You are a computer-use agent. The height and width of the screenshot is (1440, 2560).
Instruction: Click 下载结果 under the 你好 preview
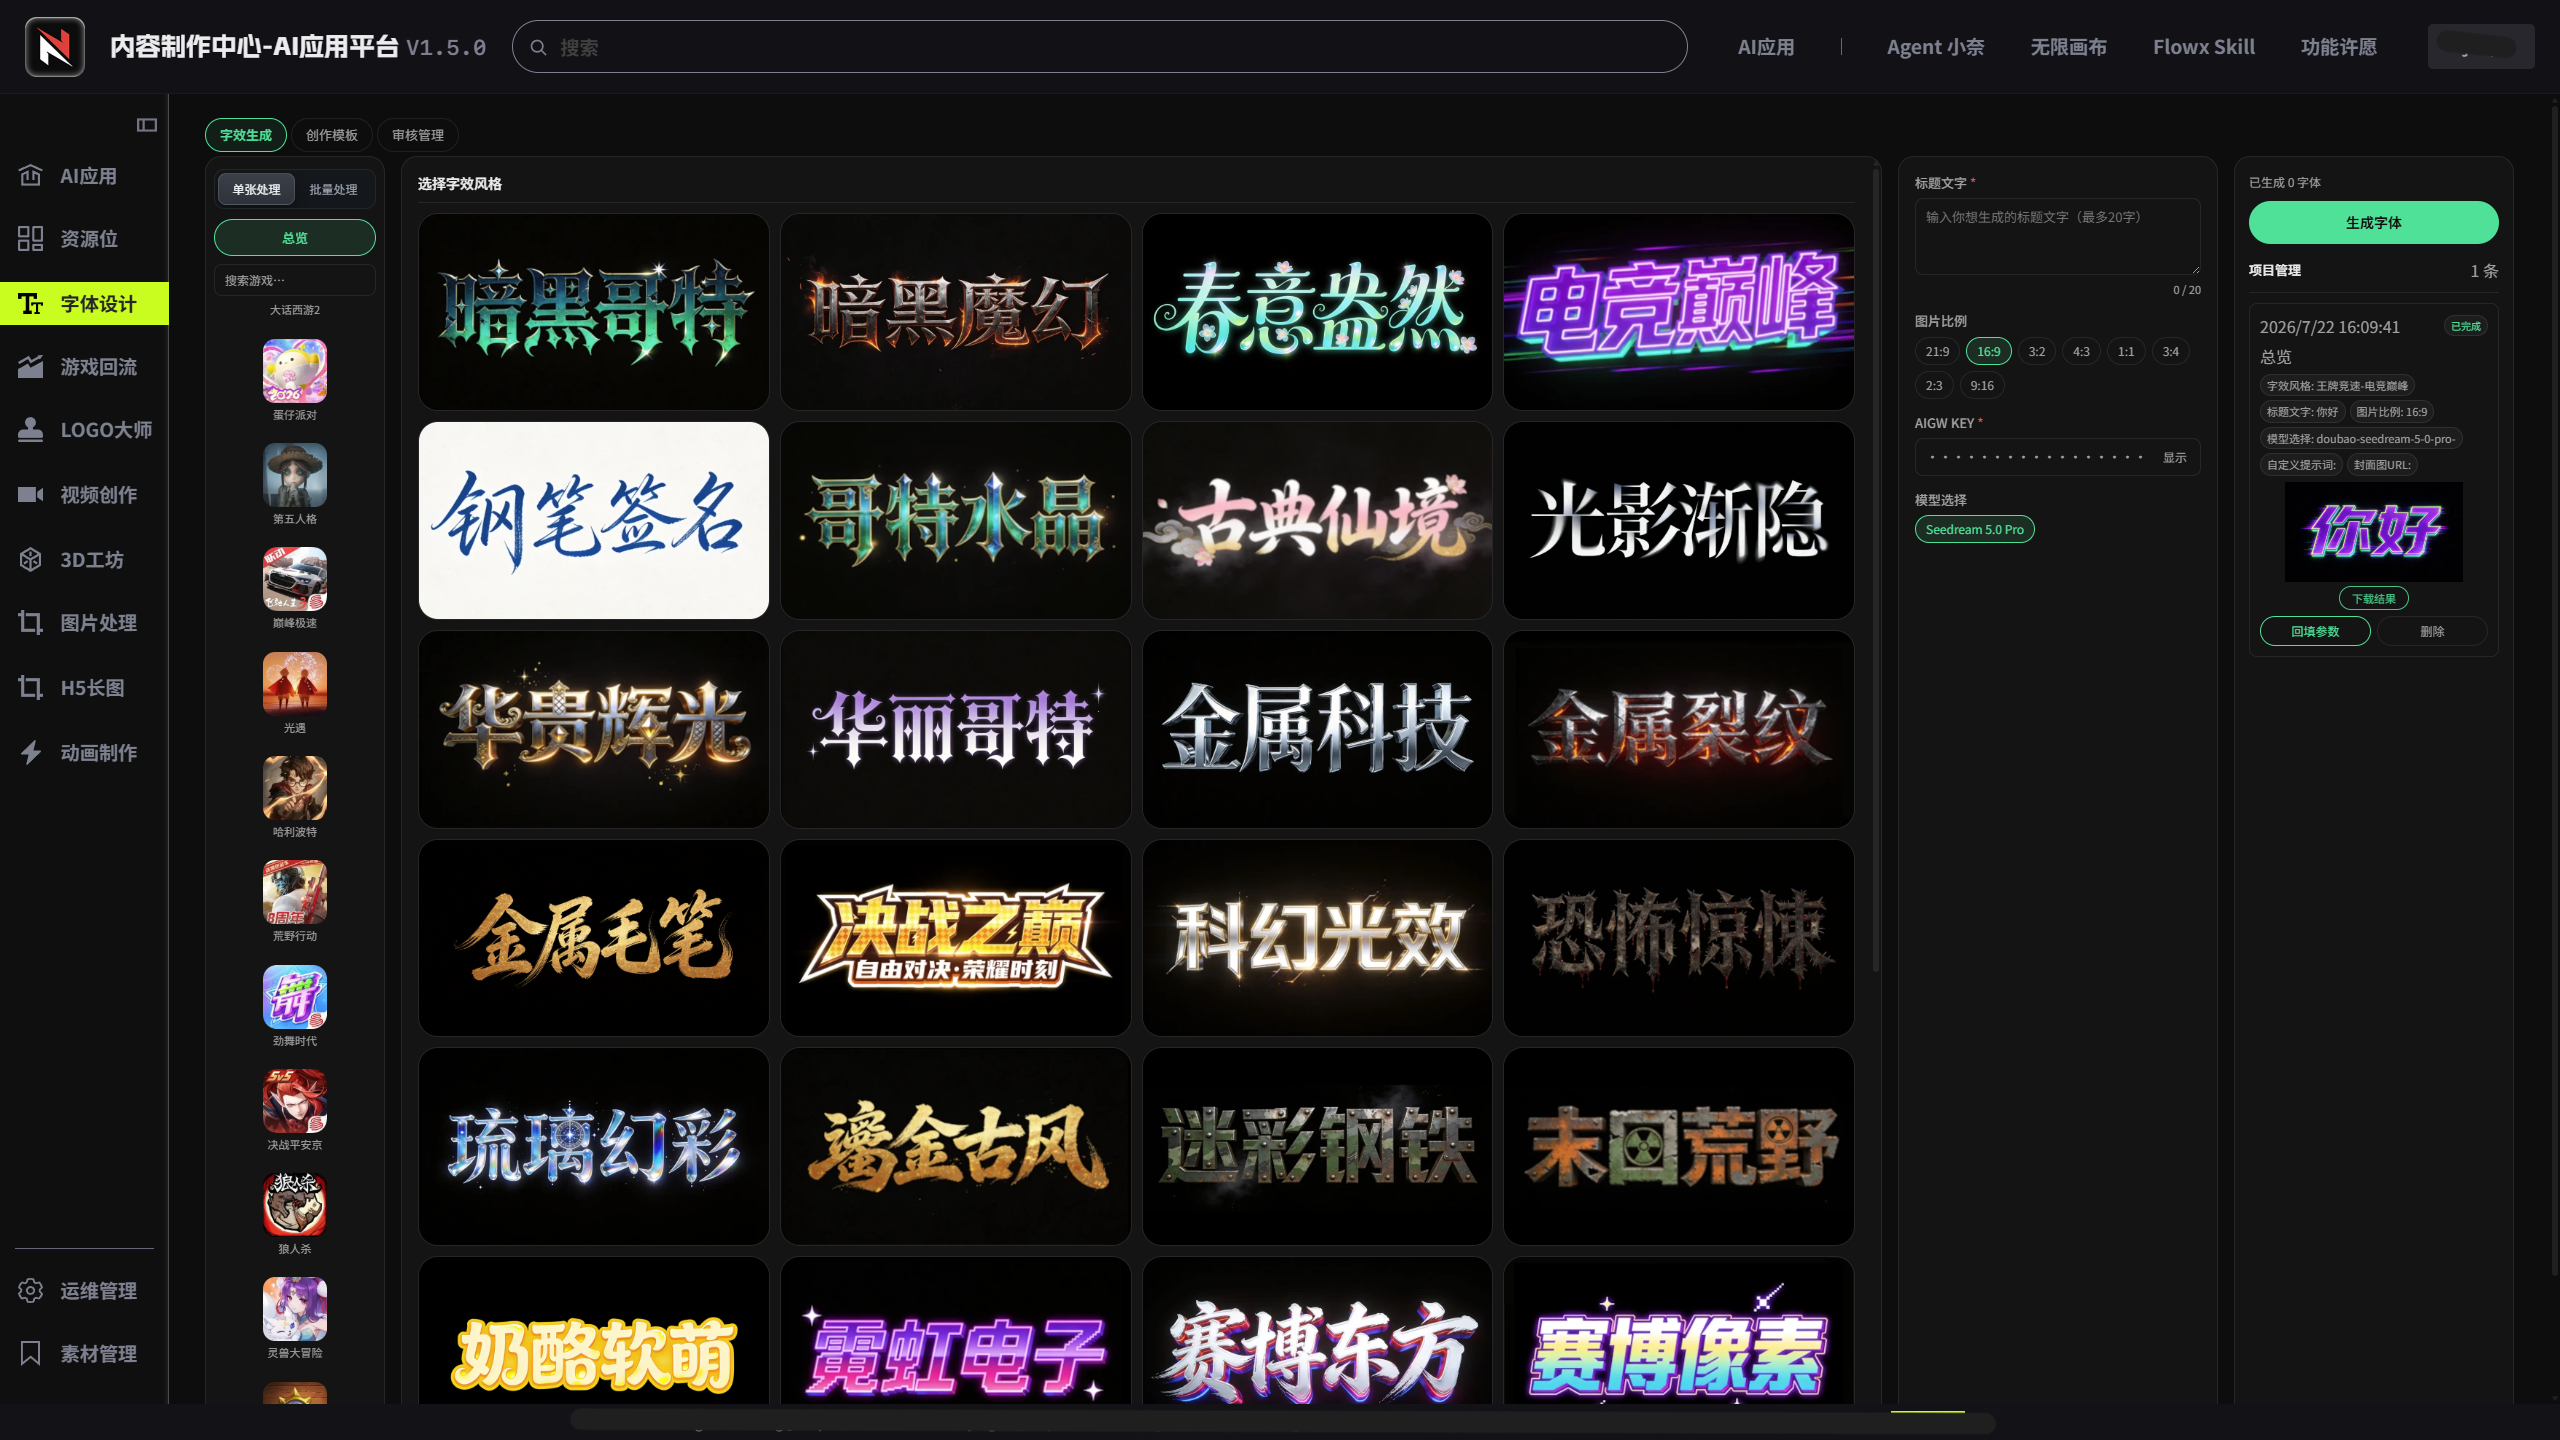pyautogui.click(x=2373, y=598)
